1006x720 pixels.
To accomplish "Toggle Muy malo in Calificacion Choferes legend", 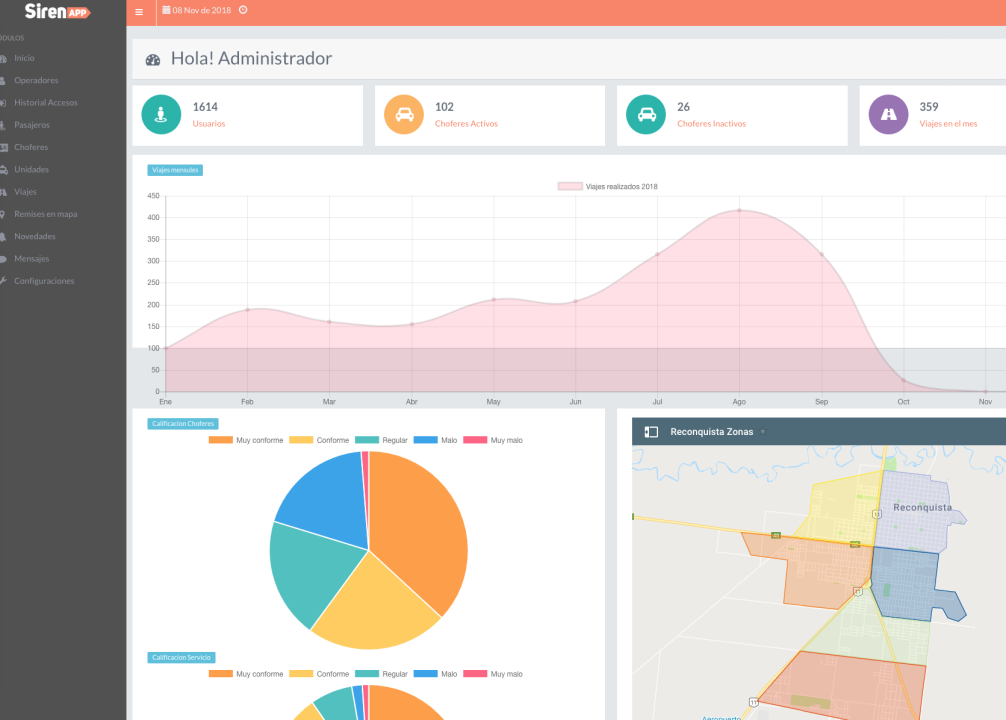I will tap(493, 440).
